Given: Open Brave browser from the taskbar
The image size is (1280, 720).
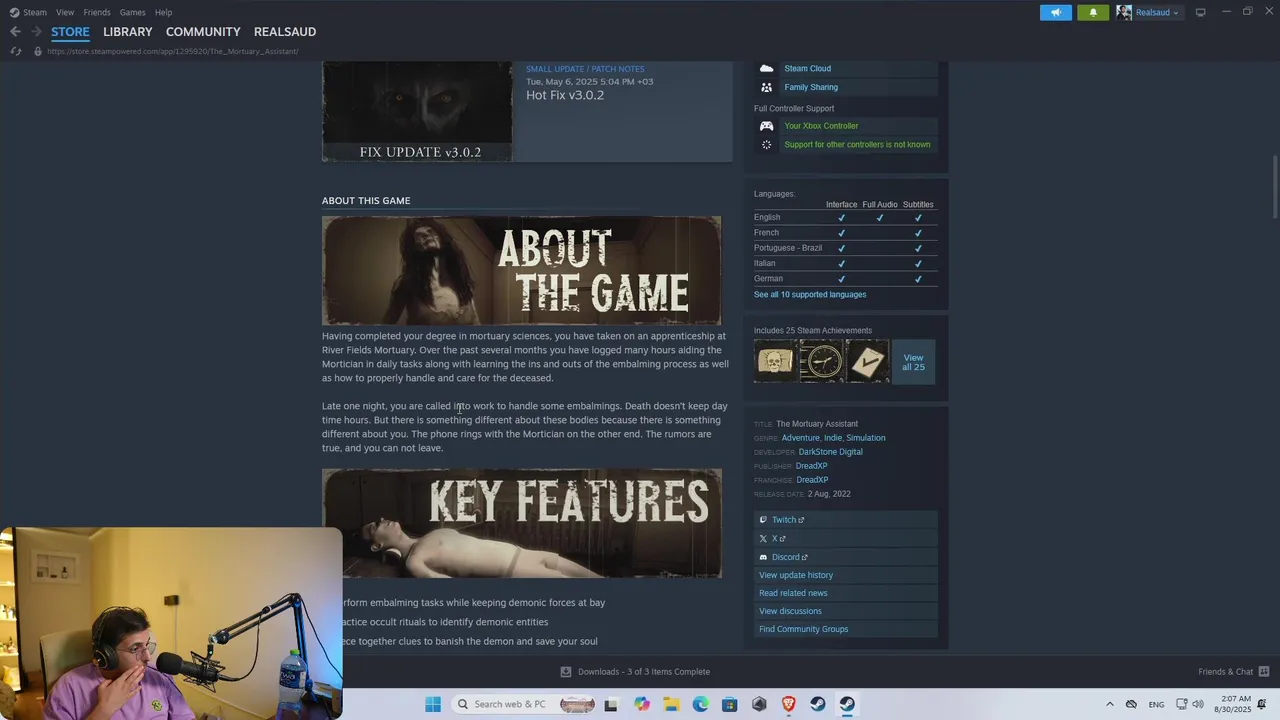Looking at the screenshot, I should pos(788,704).
